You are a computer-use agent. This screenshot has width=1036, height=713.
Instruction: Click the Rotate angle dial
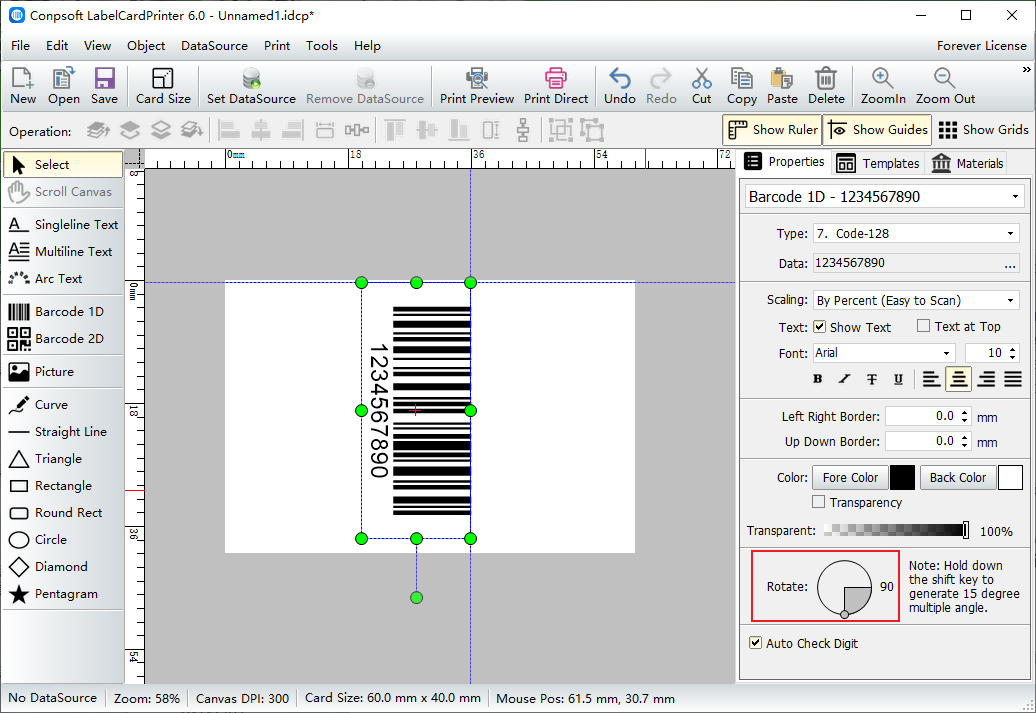click(x=844, y=587)
